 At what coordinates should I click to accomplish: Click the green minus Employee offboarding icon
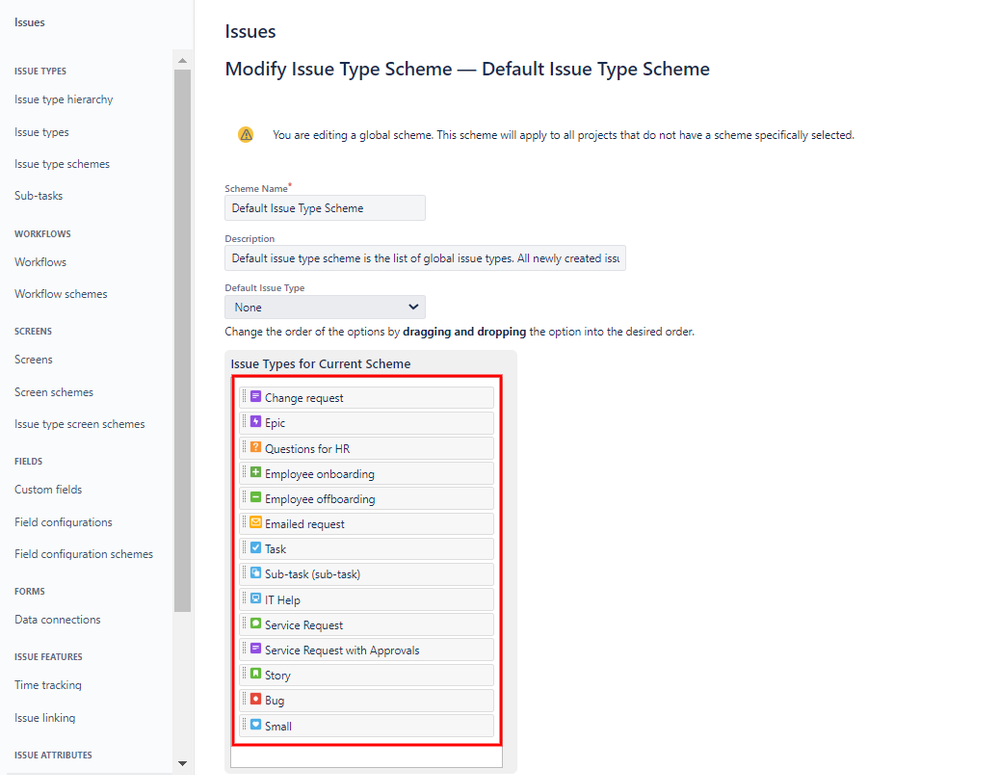pos(255,497)
